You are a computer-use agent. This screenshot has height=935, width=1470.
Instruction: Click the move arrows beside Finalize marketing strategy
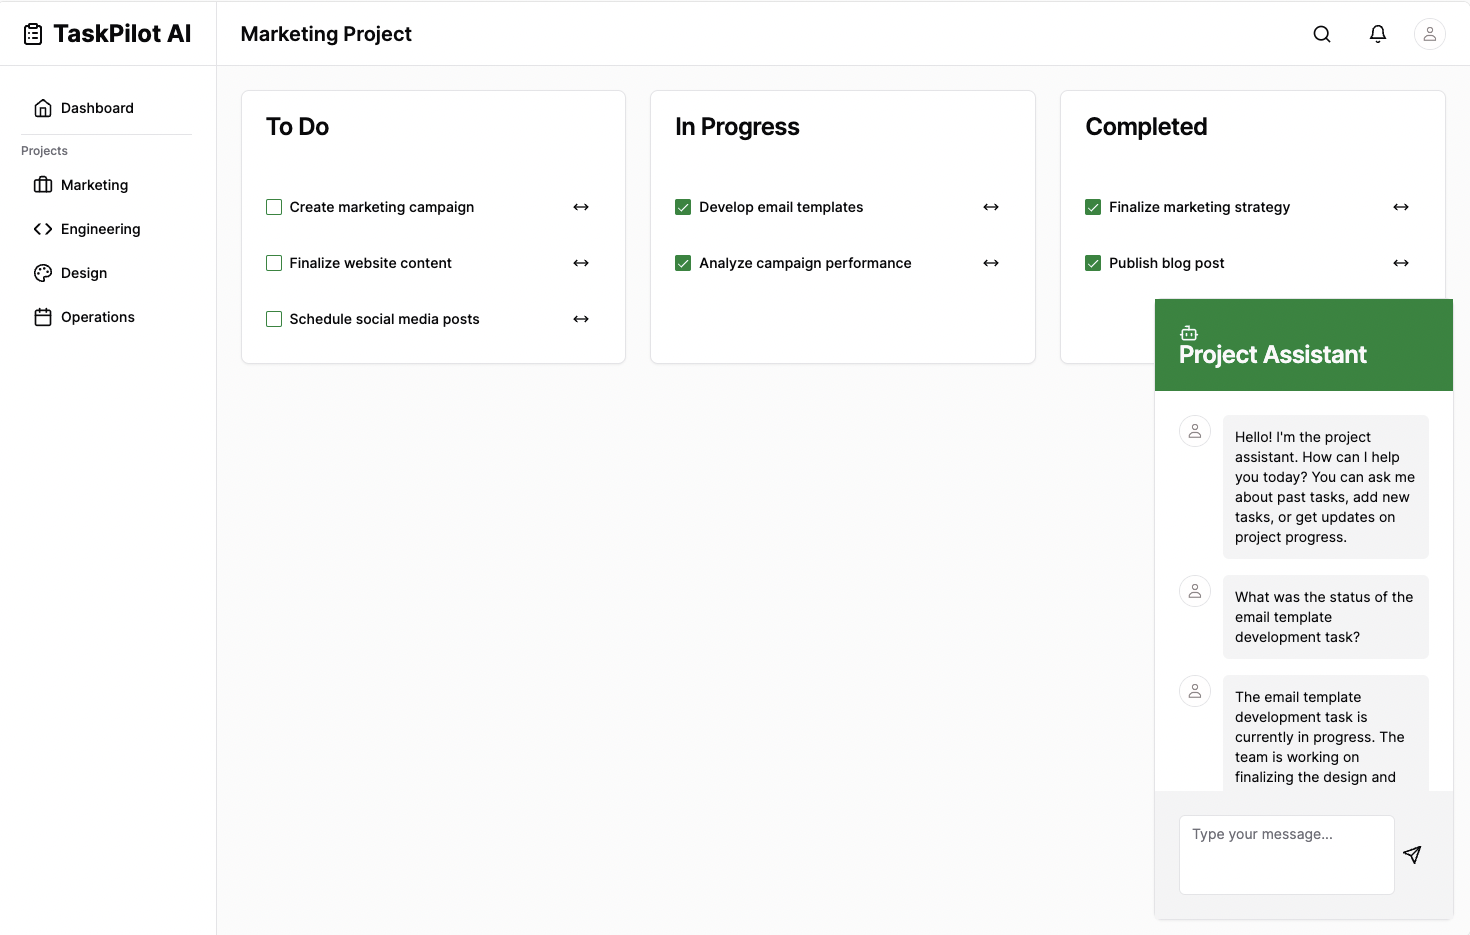1401,207
